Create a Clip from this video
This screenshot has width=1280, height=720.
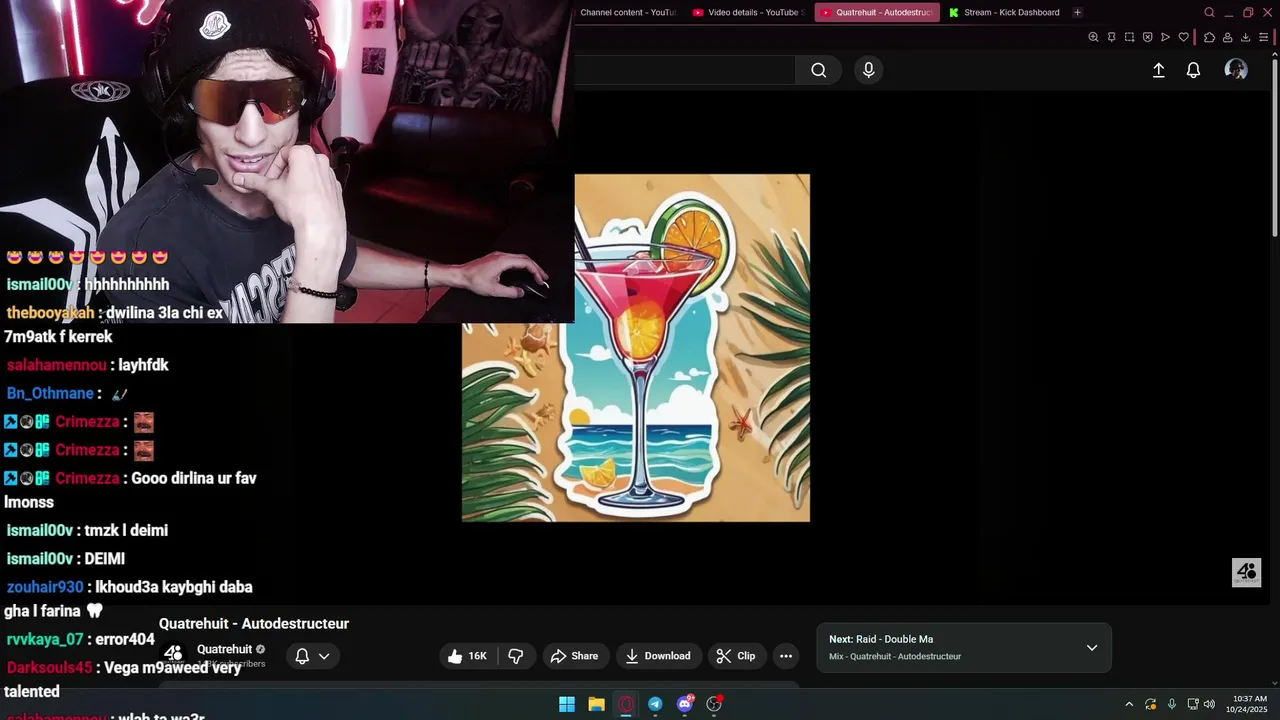point(736,656)
